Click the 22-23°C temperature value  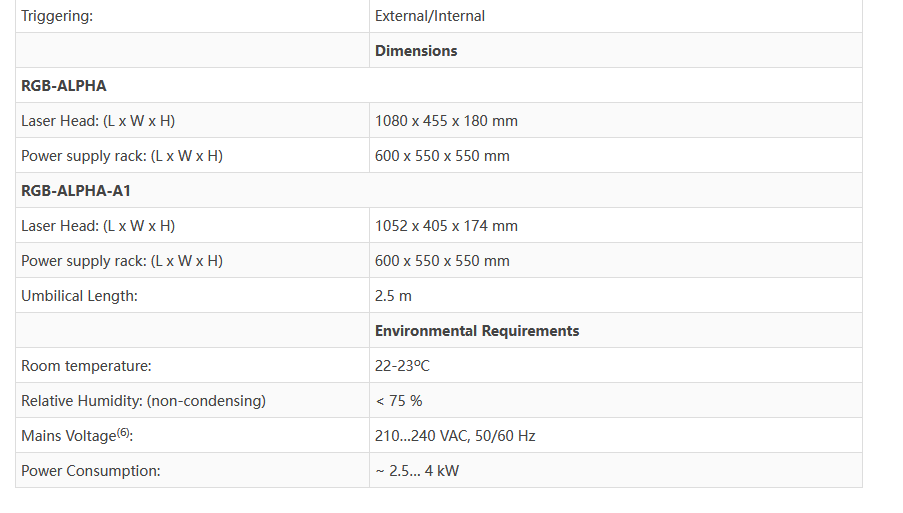coord(402,366)
